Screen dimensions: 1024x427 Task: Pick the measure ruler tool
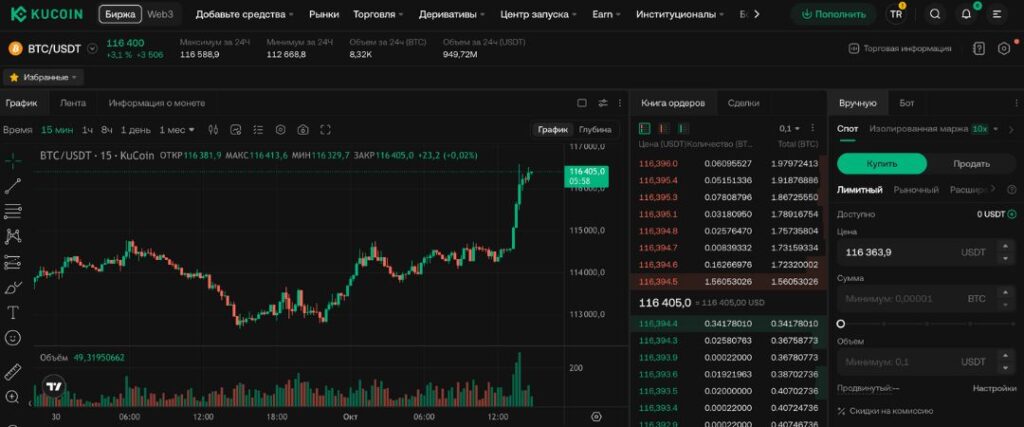tap(13, 371)
